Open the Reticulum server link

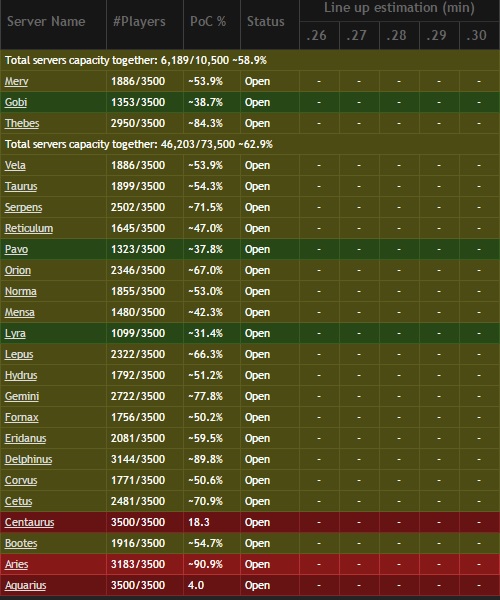click(x=29, y=228)
